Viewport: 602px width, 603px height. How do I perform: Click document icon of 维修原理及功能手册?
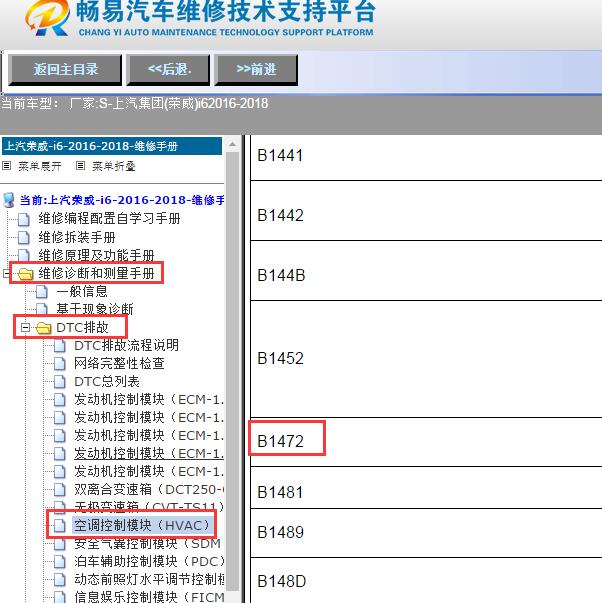pos(23,255)
